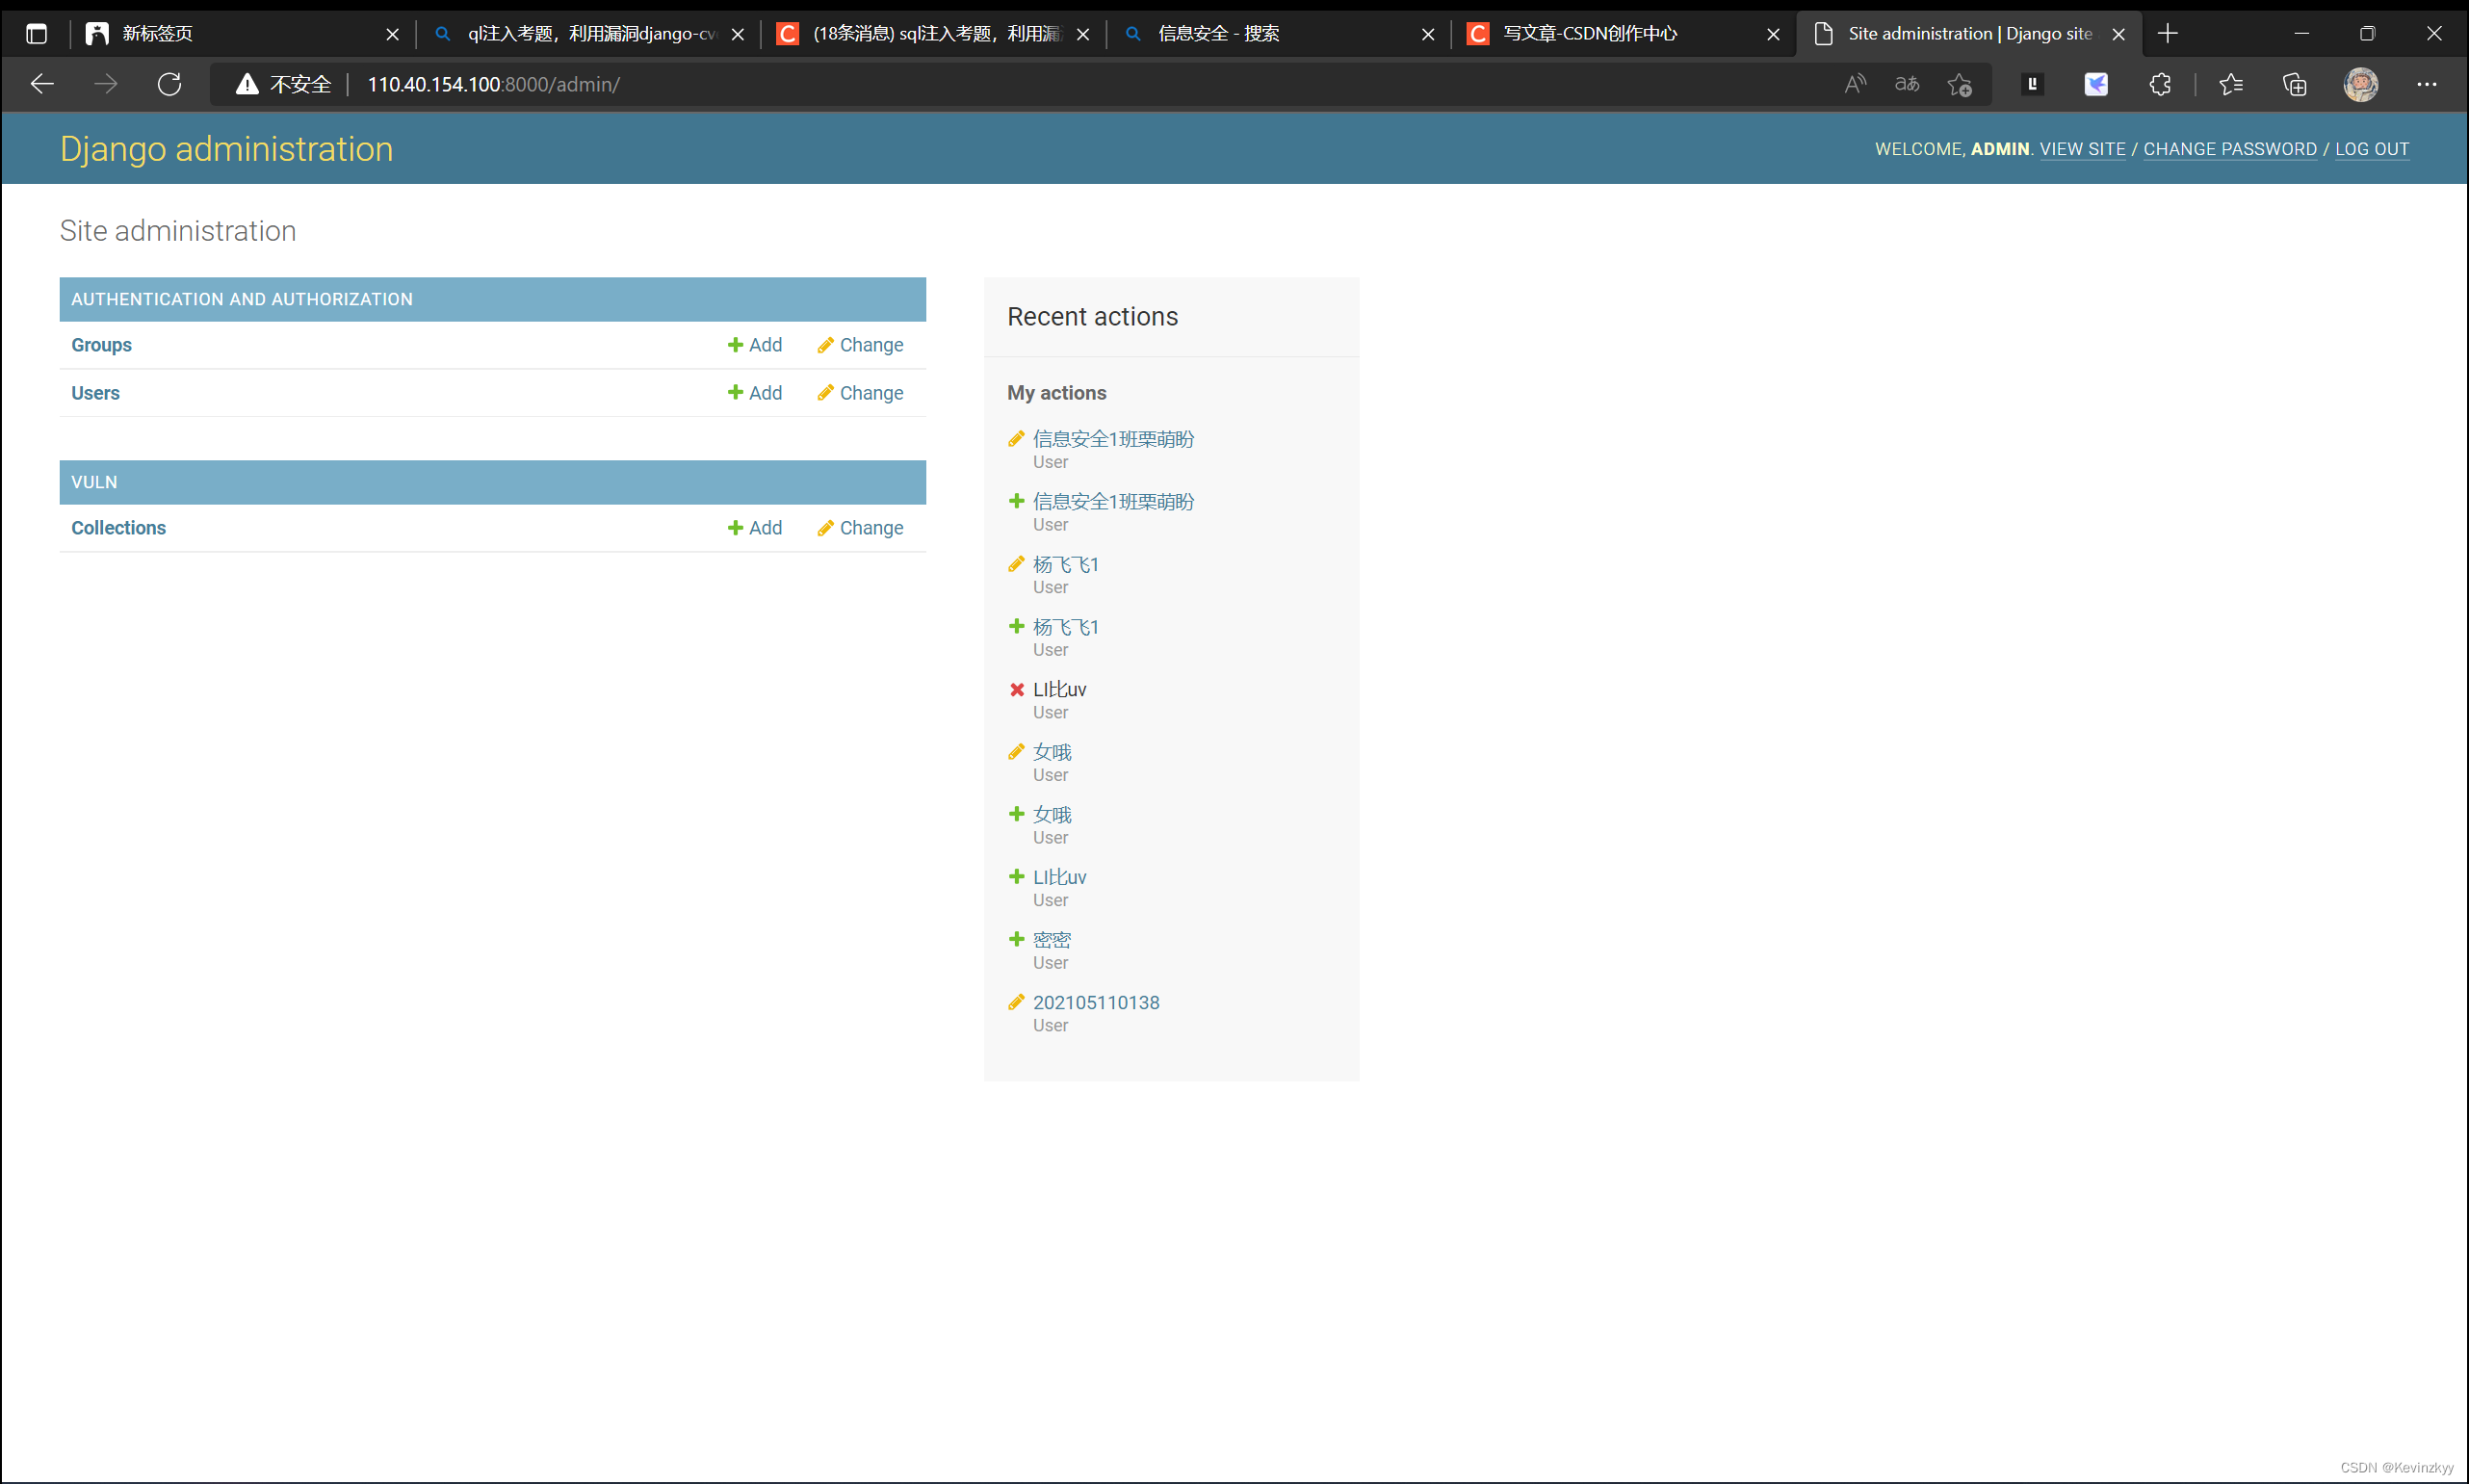This screenshot has width=2469, height=1484.
Task: Open the favorites list
Action: 2231,84
